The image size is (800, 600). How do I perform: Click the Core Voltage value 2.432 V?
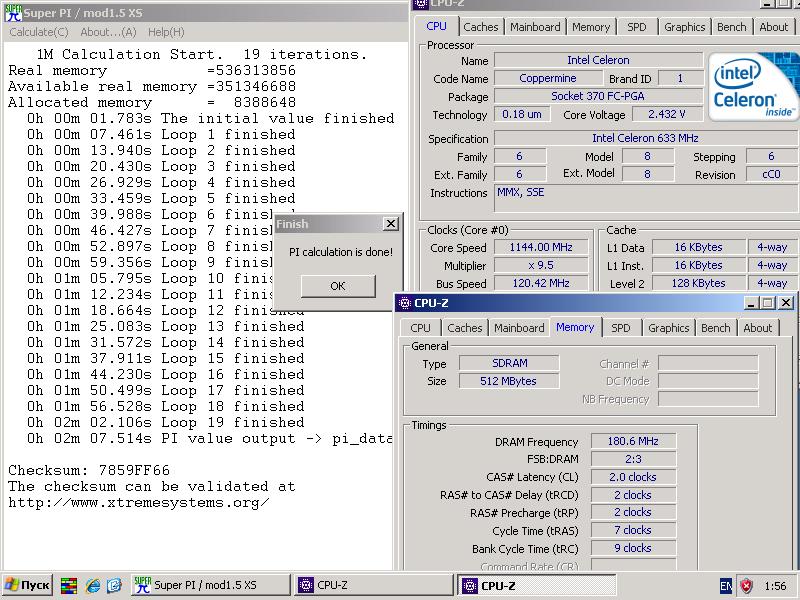(666, 114)
